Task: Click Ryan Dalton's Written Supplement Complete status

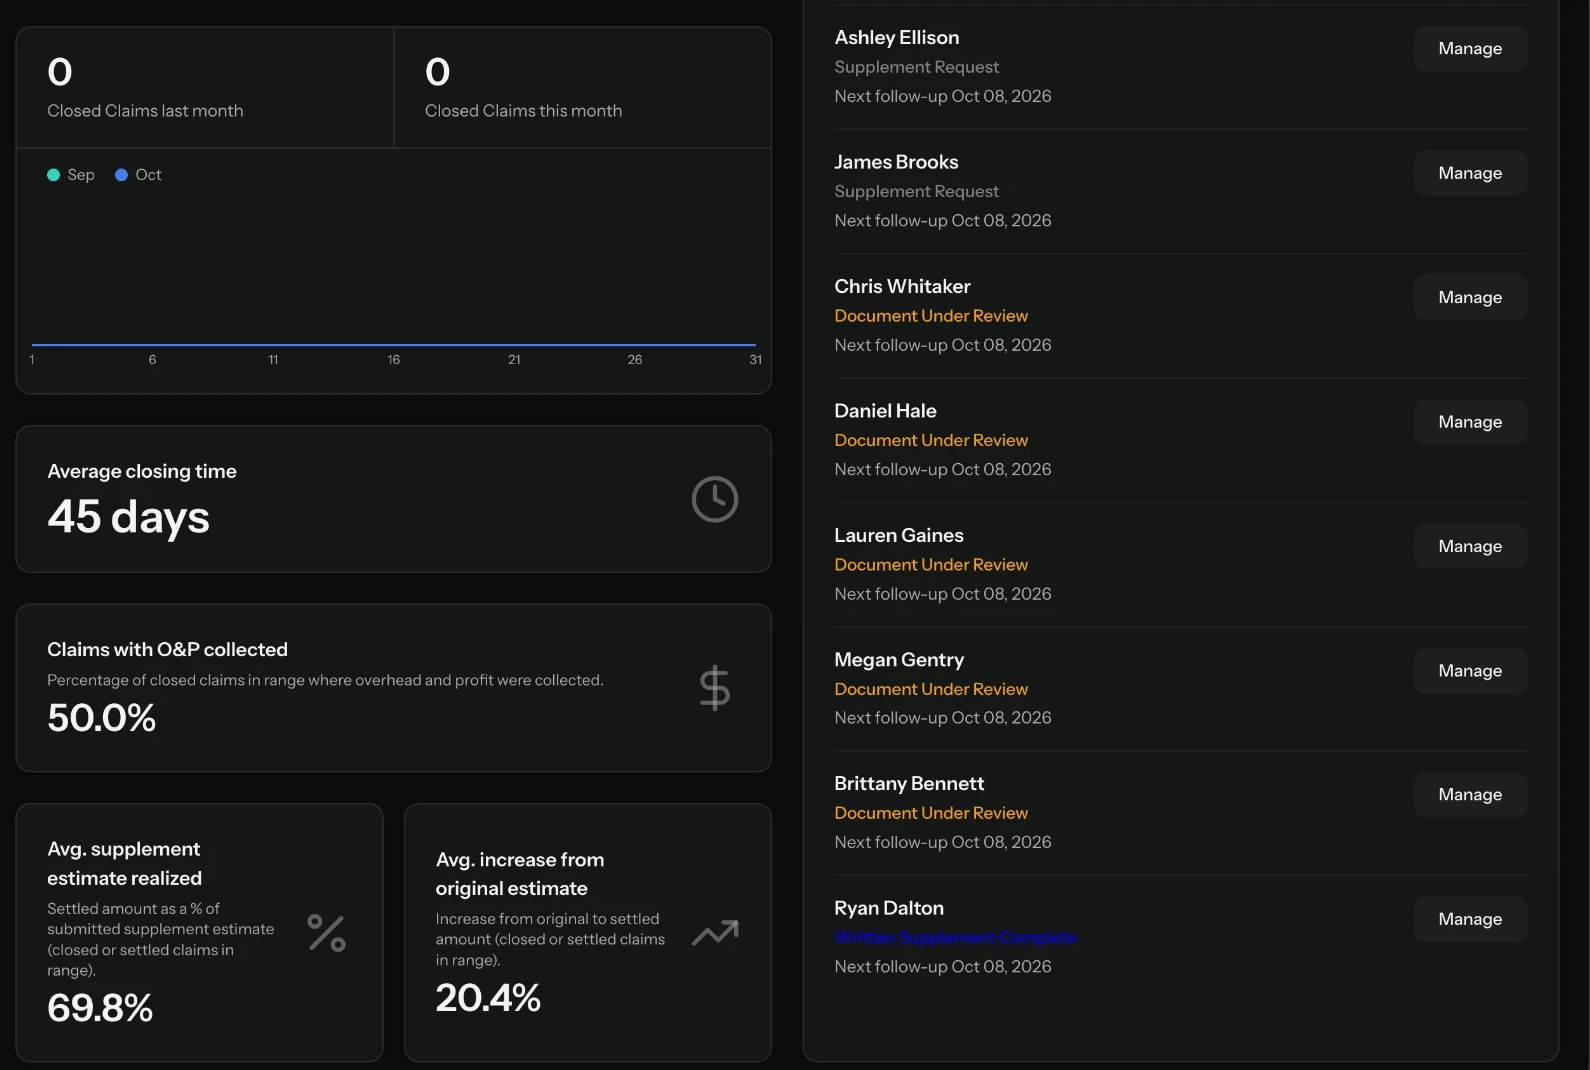Action: (x=956, y=937)
